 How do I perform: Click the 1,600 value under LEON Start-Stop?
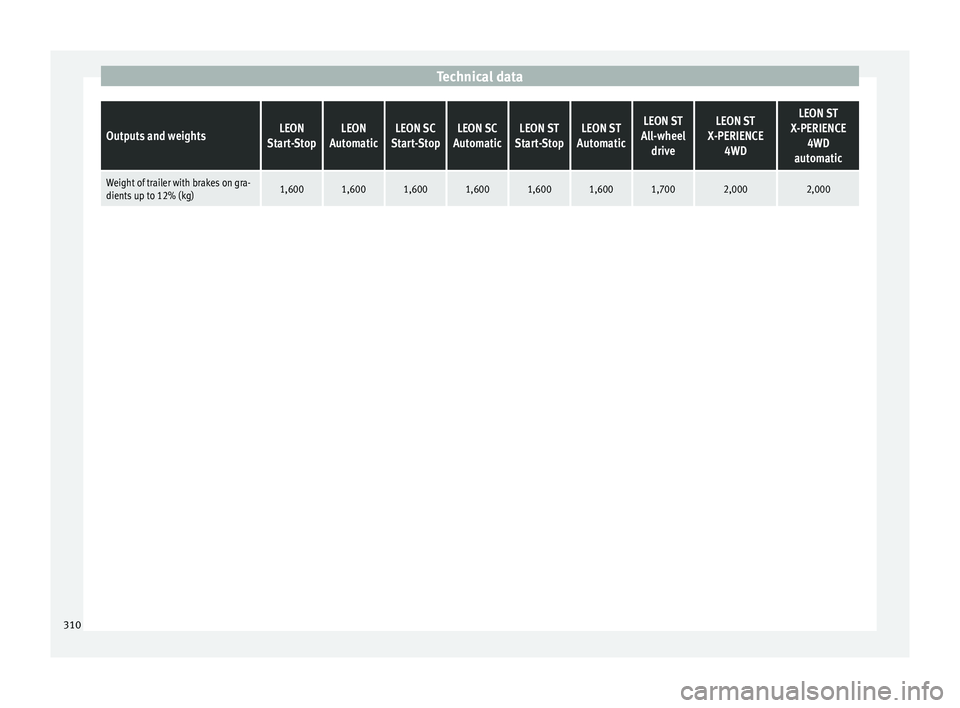pyautogui.click(x=291, y=189)
